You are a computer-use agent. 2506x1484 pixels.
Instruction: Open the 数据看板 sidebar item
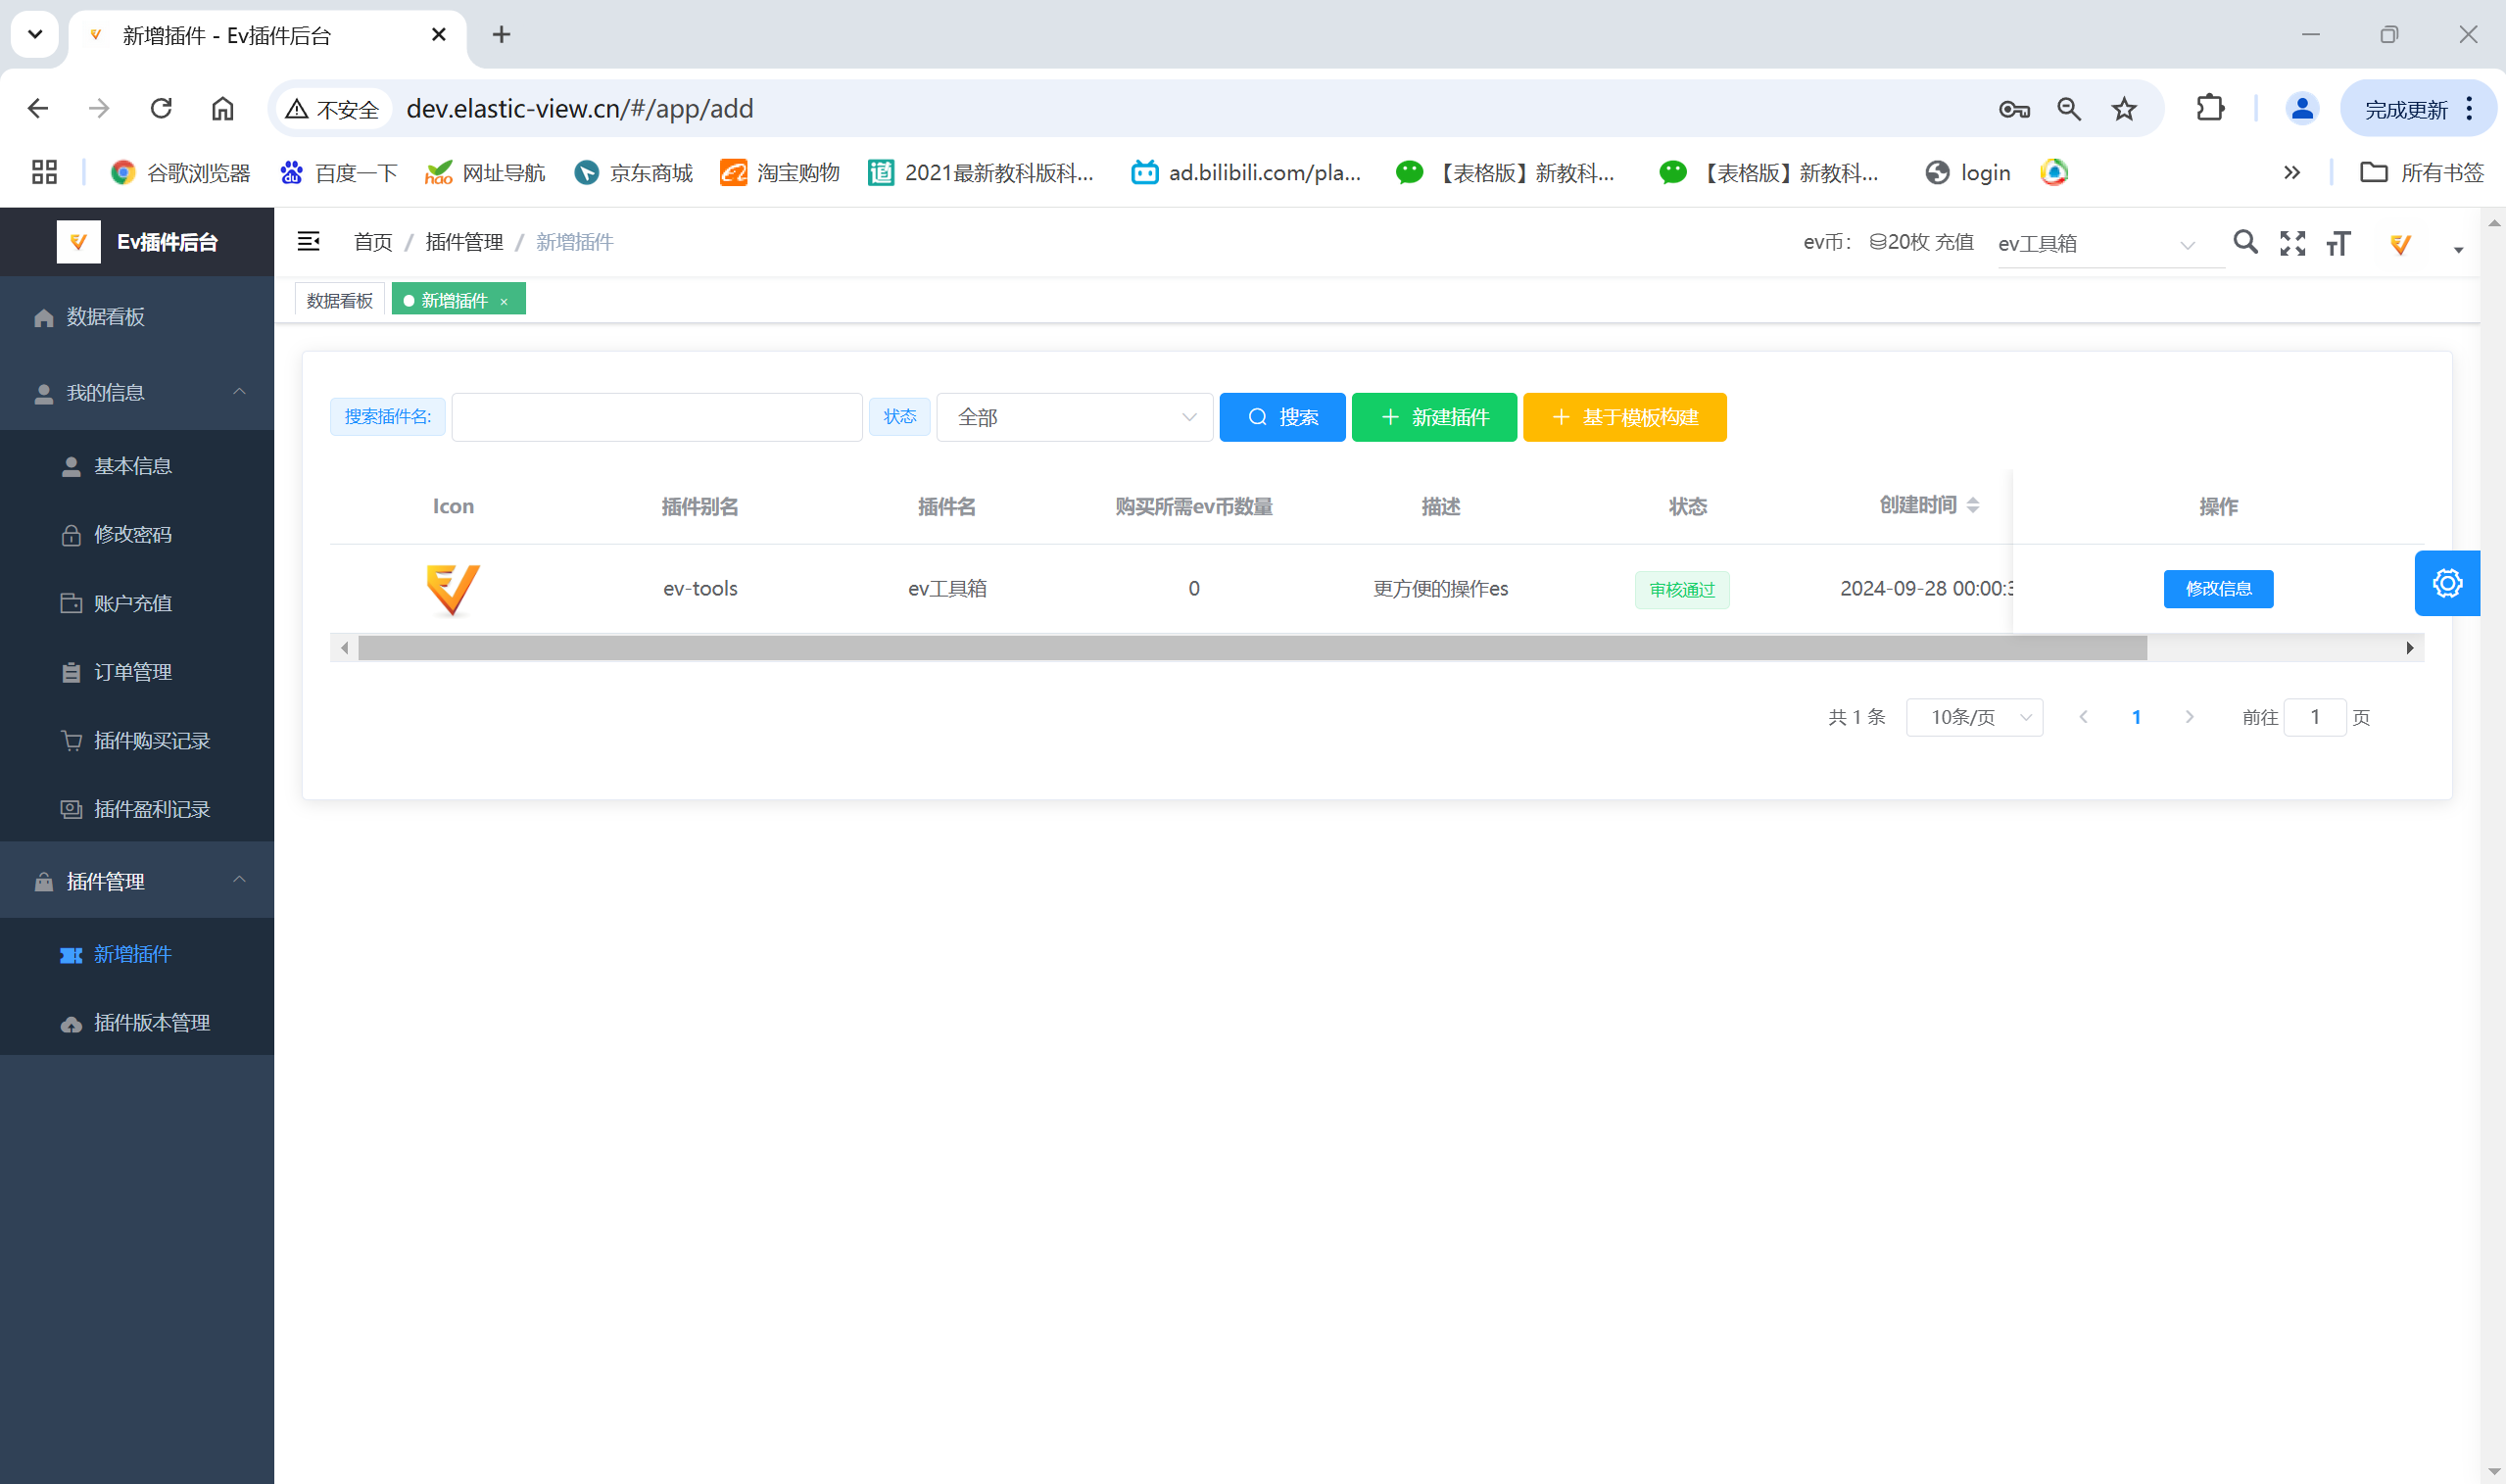click(x=137, y=317)
